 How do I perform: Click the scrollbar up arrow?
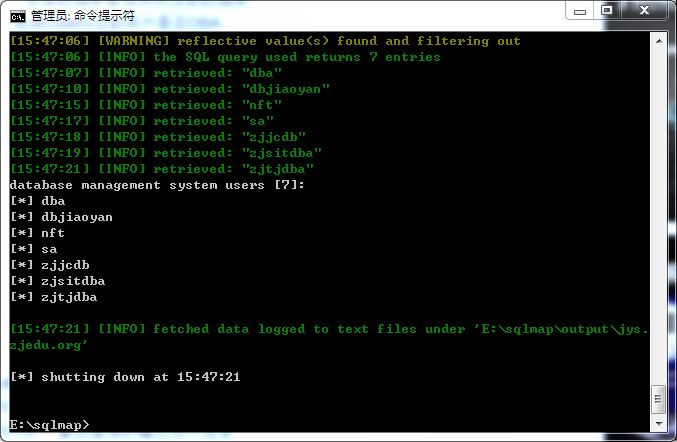(659, 41)
